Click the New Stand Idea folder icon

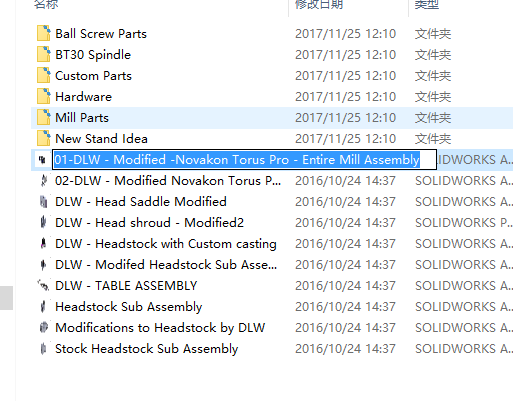pos(44,138)
